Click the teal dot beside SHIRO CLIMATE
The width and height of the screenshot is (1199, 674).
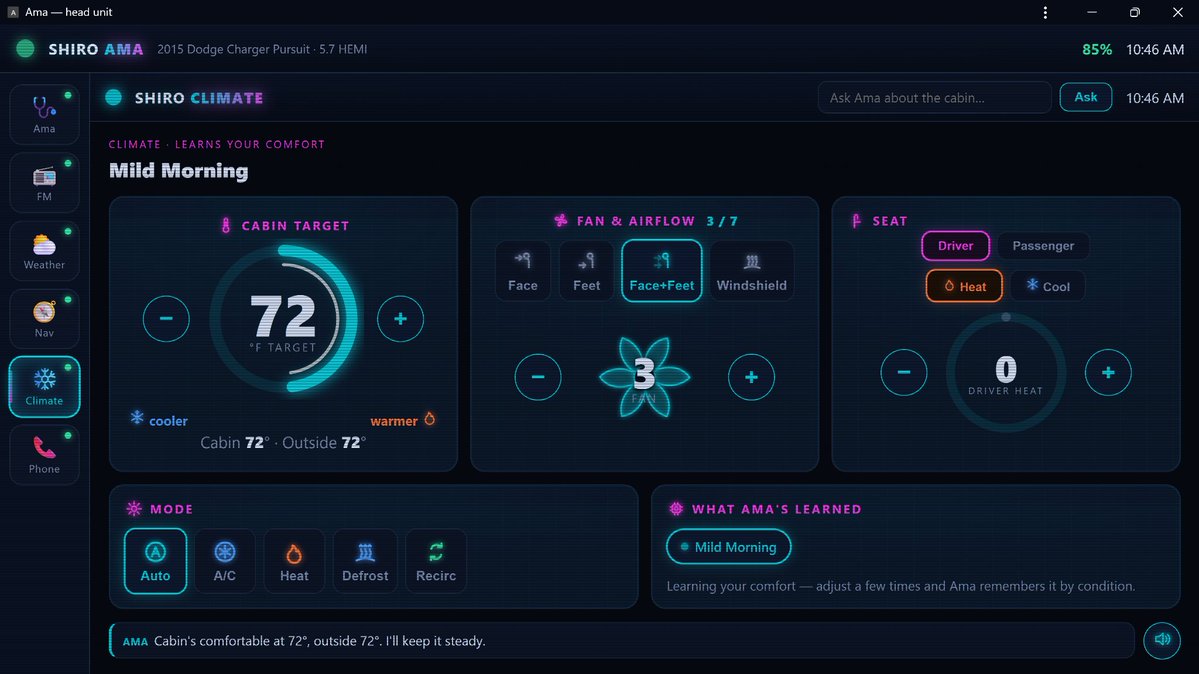114,97
